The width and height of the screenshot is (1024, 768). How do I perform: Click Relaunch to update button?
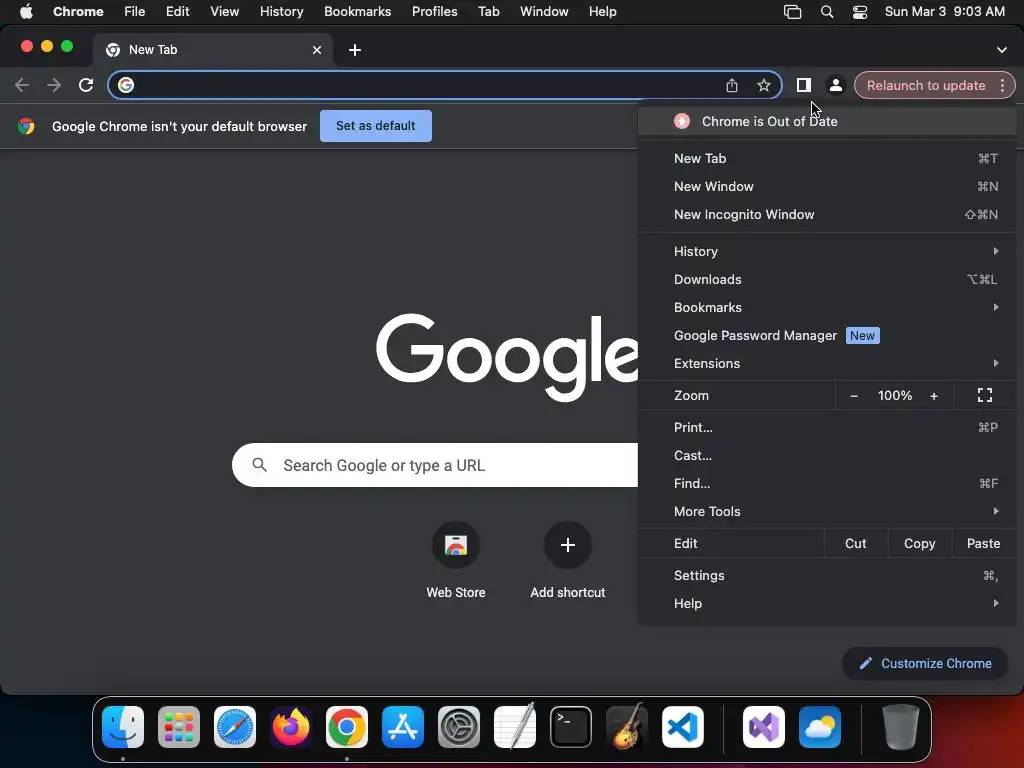925,86
